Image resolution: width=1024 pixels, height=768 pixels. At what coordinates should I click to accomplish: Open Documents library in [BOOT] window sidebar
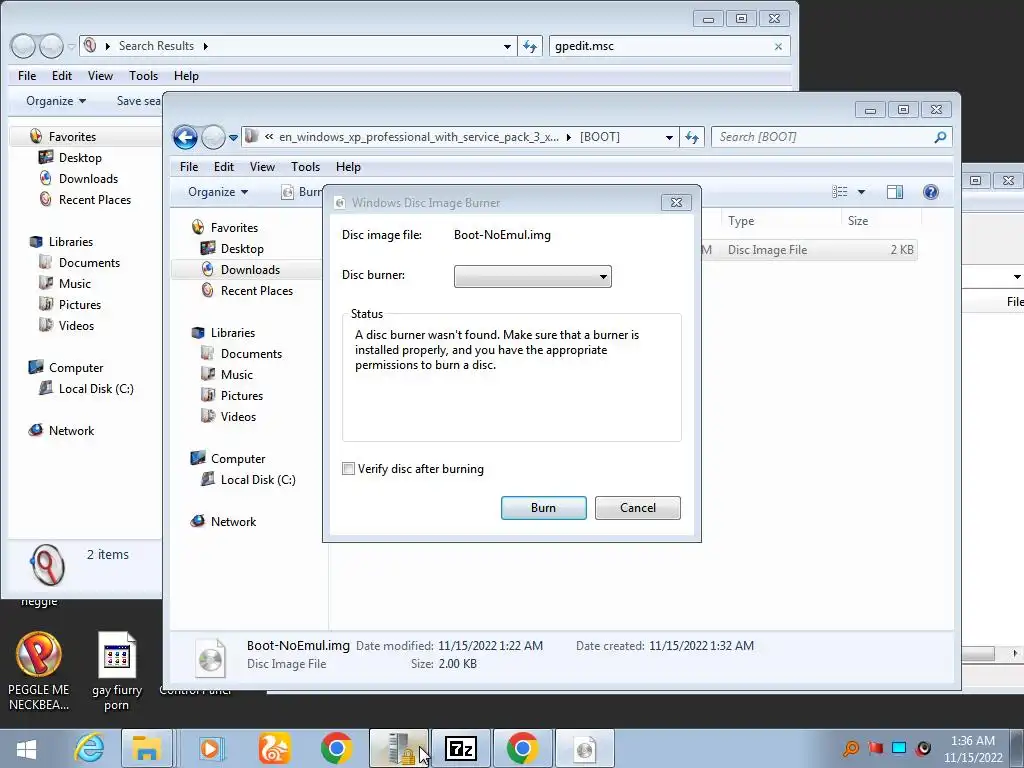point(251,354)
